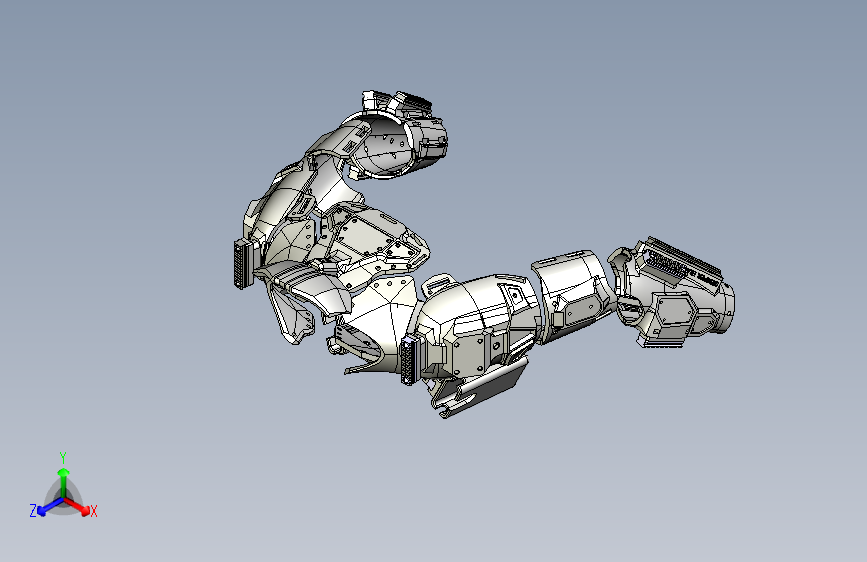This screenshot has height=562, width=867.
Task: Click the blue Z axis of the orientation triad
Action: 50,506
